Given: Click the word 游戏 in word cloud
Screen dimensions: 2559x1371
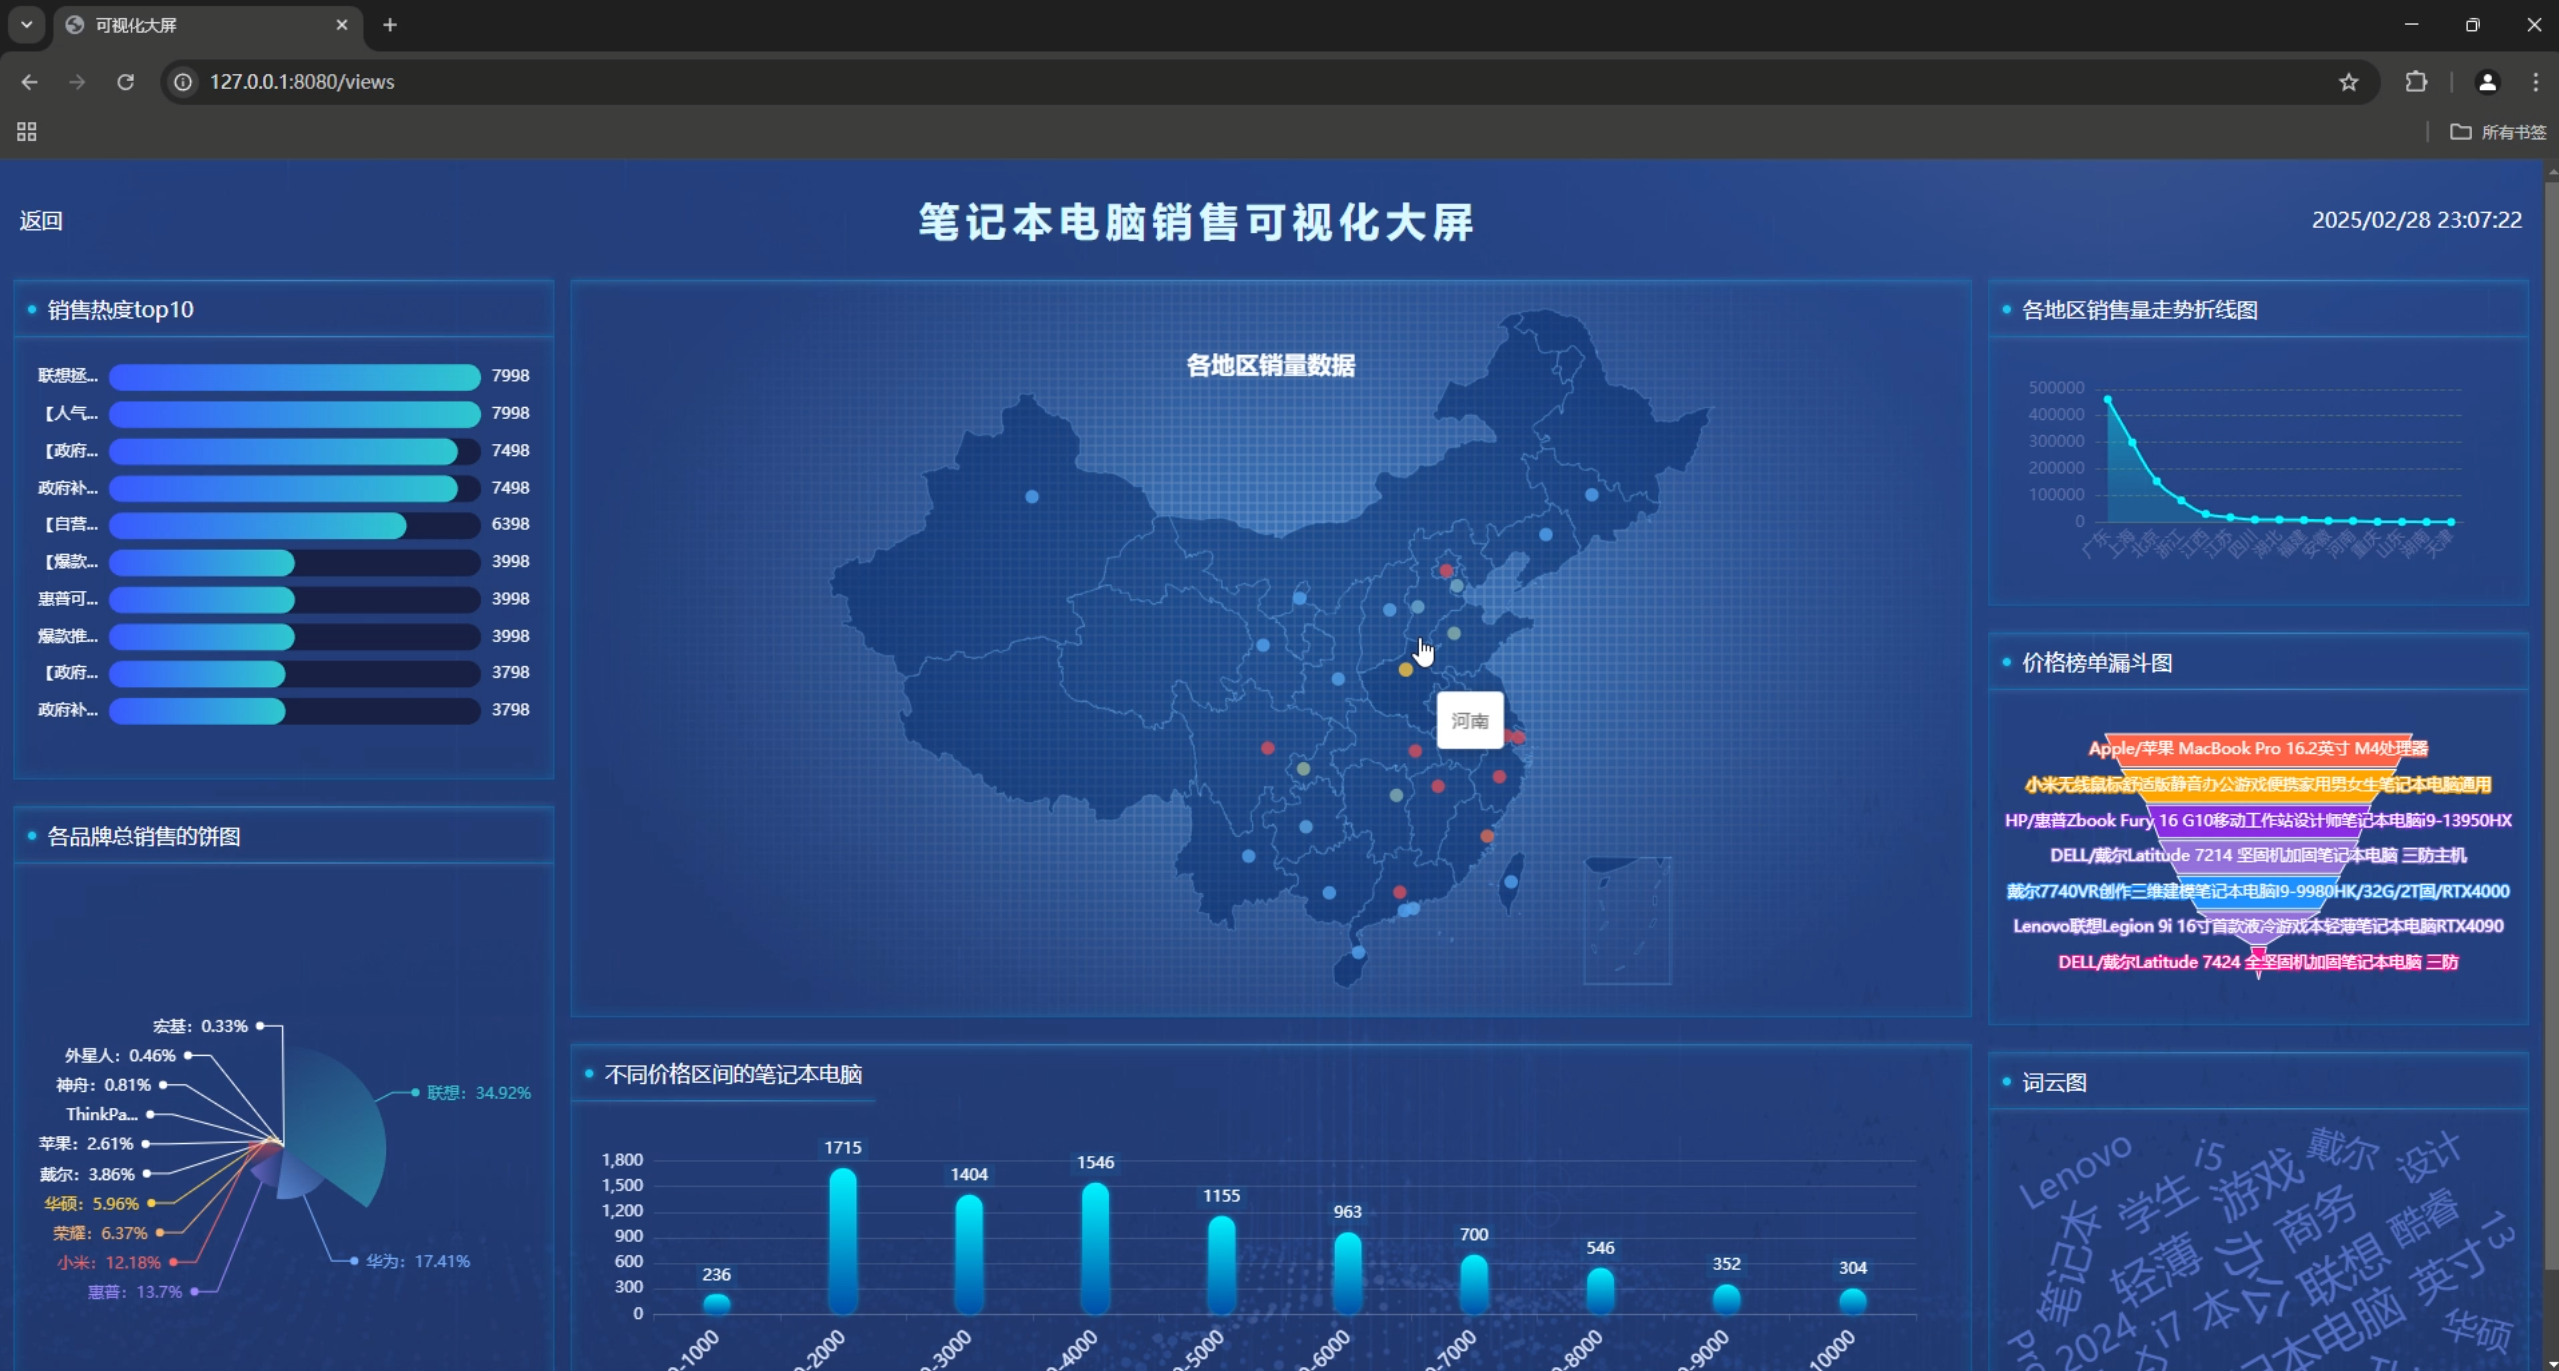Looking at the screenshot, I should pyautogui.click(x=2258, y=1186).
